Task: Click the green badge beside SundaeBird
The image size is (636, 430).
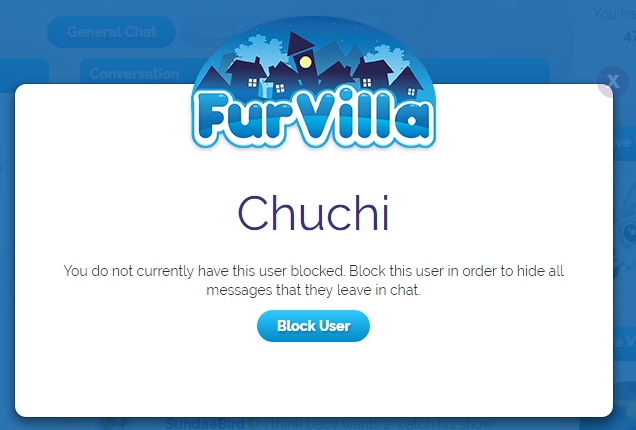Action: [253, 425]
